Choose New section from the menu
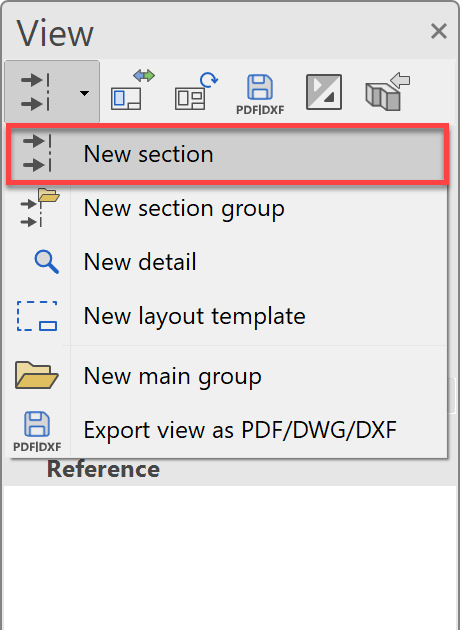 tap(227, 154)
